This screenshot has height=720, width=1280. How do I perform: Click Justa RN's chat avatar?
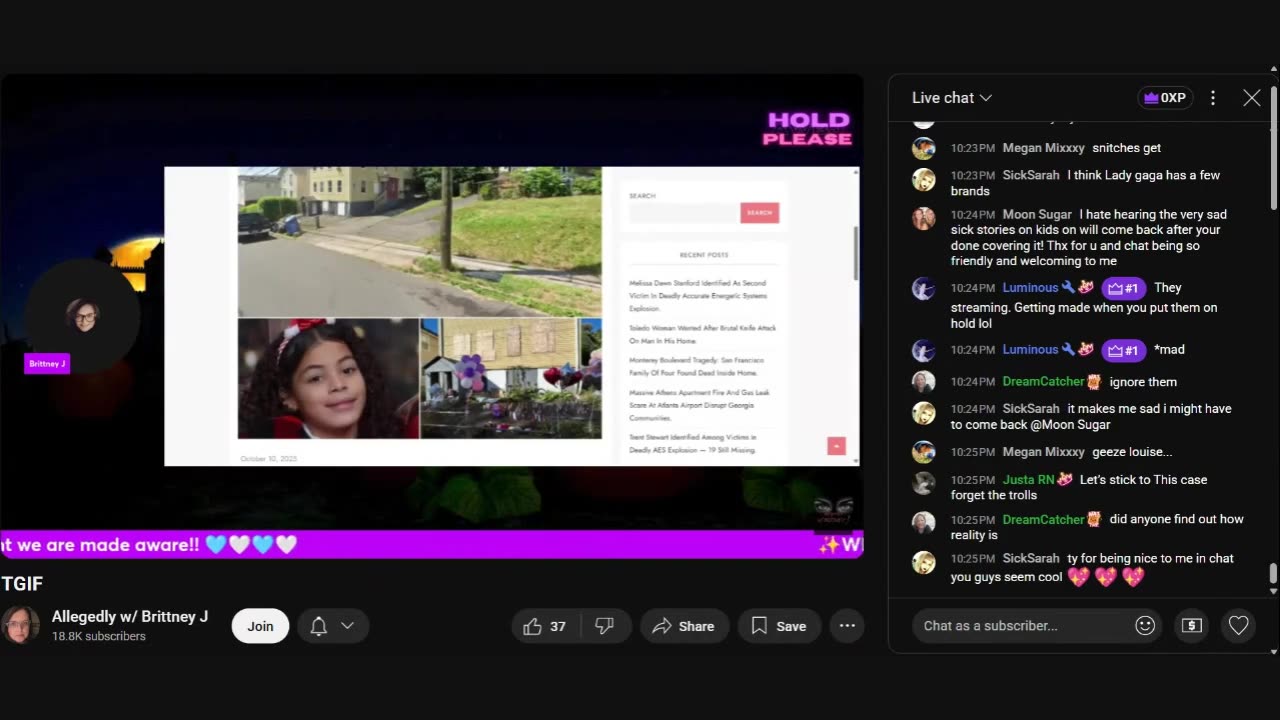pyautogui.click(x=924, y=483)
